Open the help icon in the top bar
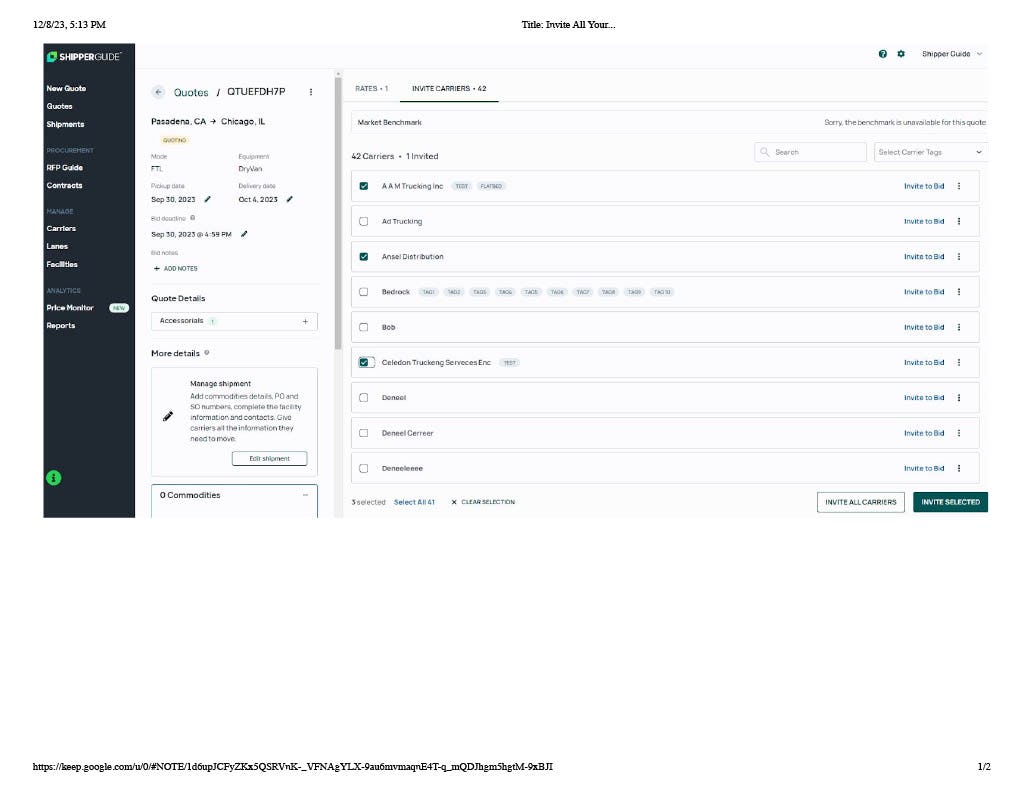Viewport: 1024px width, 791px height. coord(882,54)
